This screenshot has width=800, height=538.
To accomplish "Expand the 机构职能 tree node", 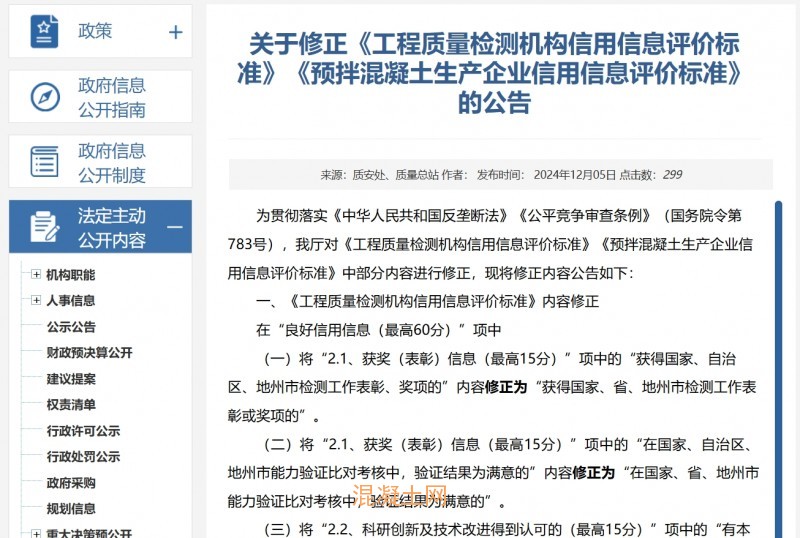I will click(36, 275).
